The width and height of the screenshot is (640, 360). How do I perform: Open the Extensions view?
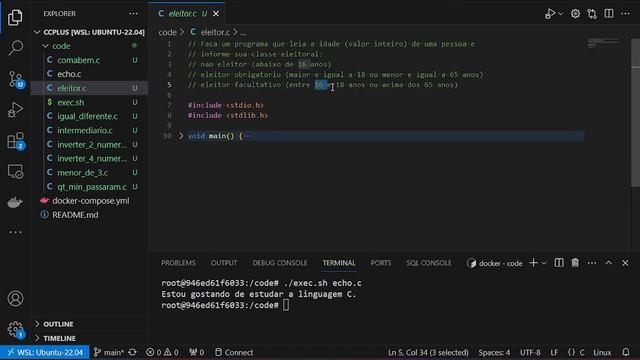click(x=16, y=141)
